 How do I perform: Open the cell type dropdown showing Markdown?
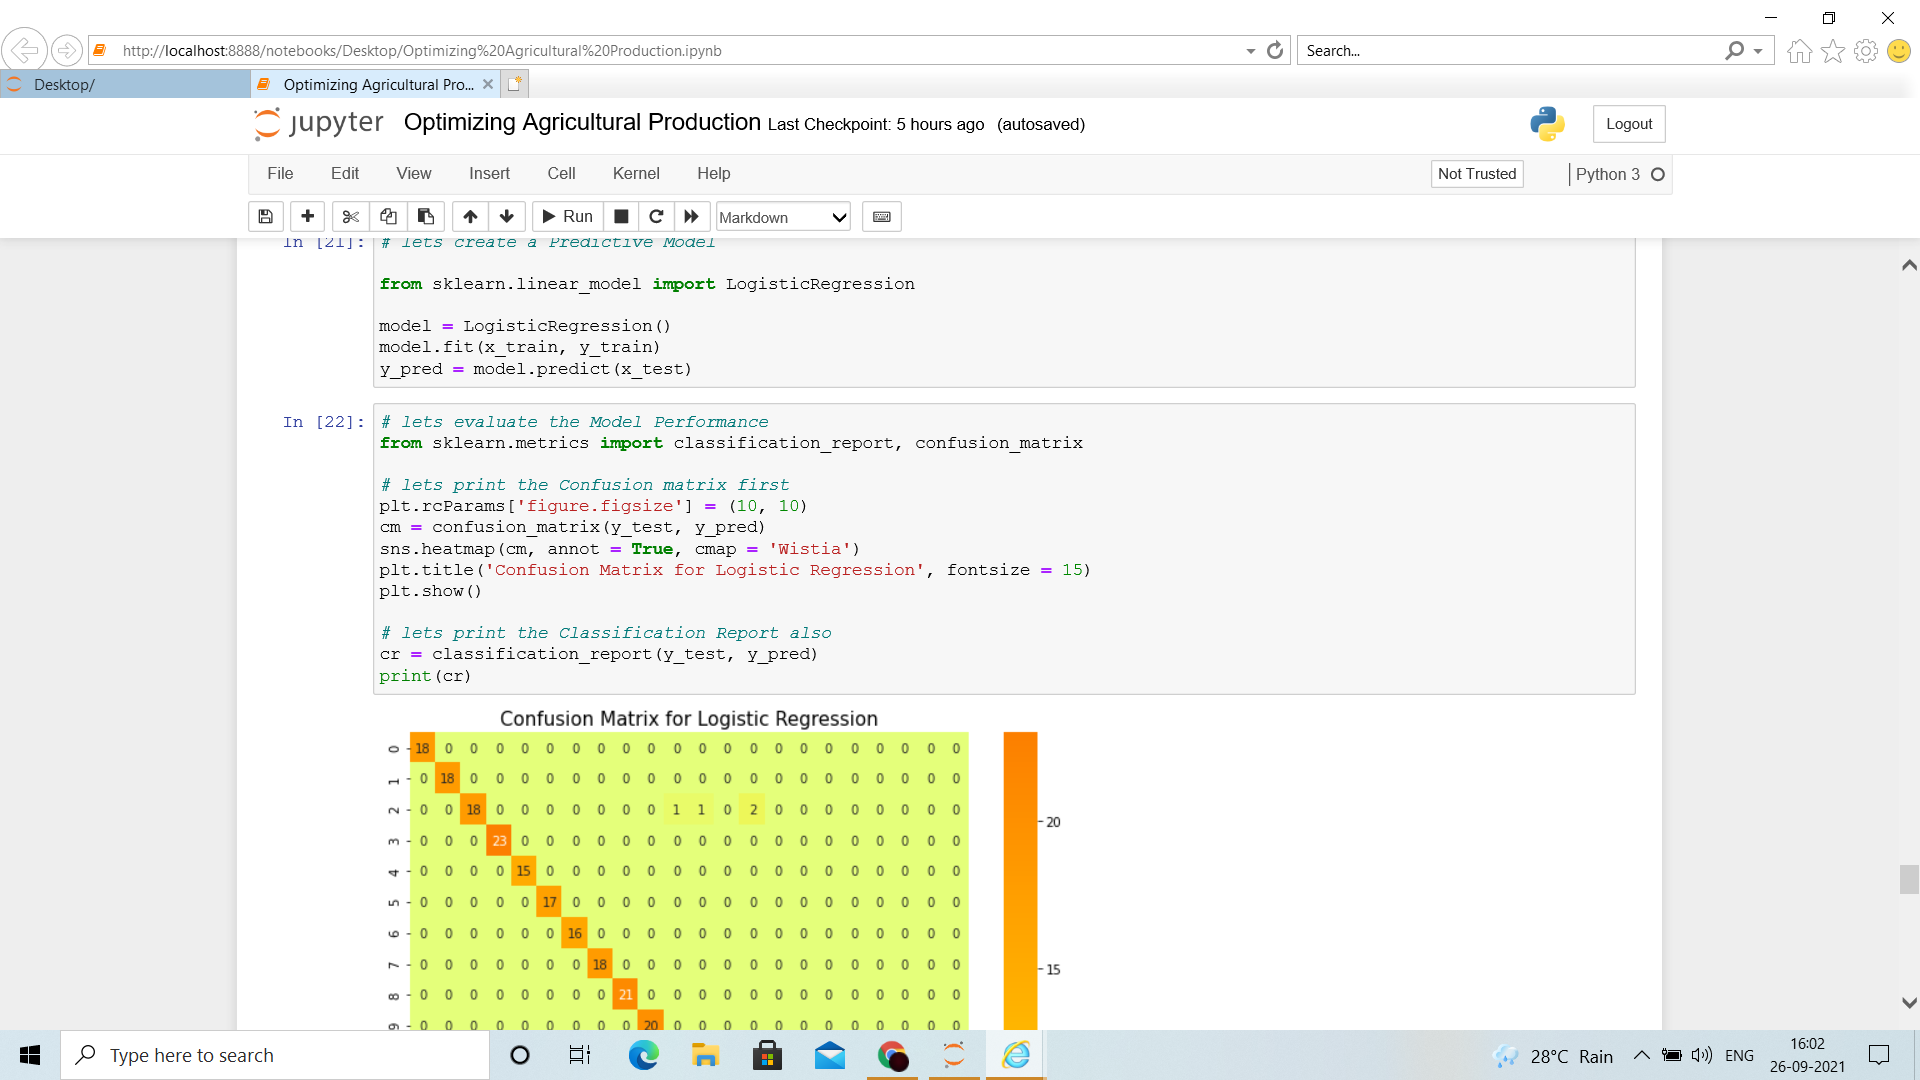(x=782, y=216)
